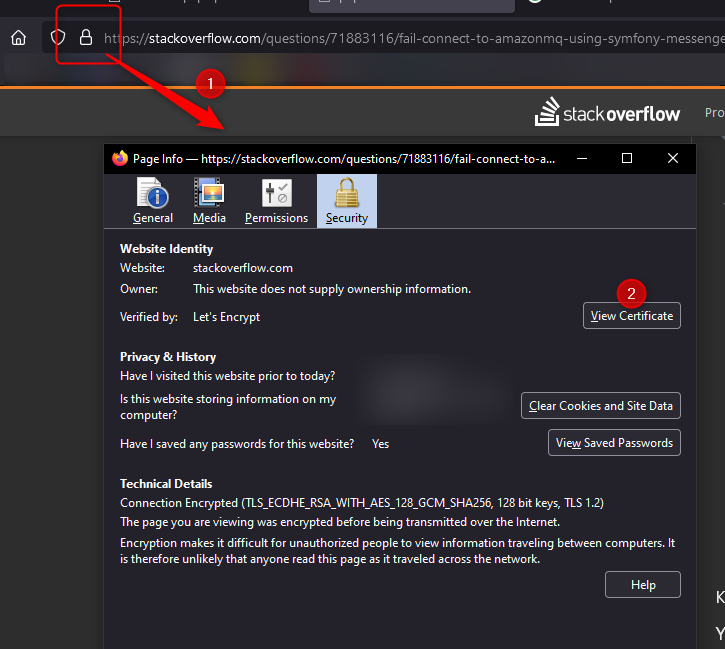
Task: Click the Help button
Action: pos(643,585)
